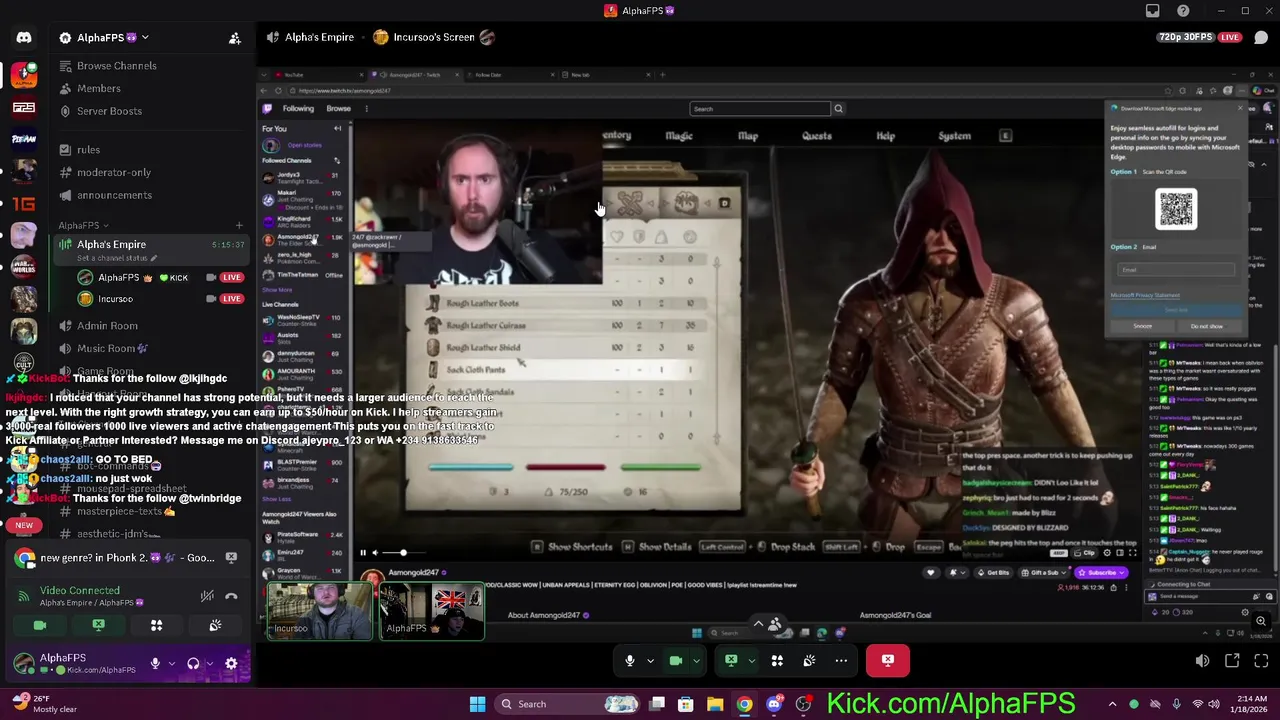Toggle microphone mute in user panel
1280x720 pixels.
click(155, 663)
